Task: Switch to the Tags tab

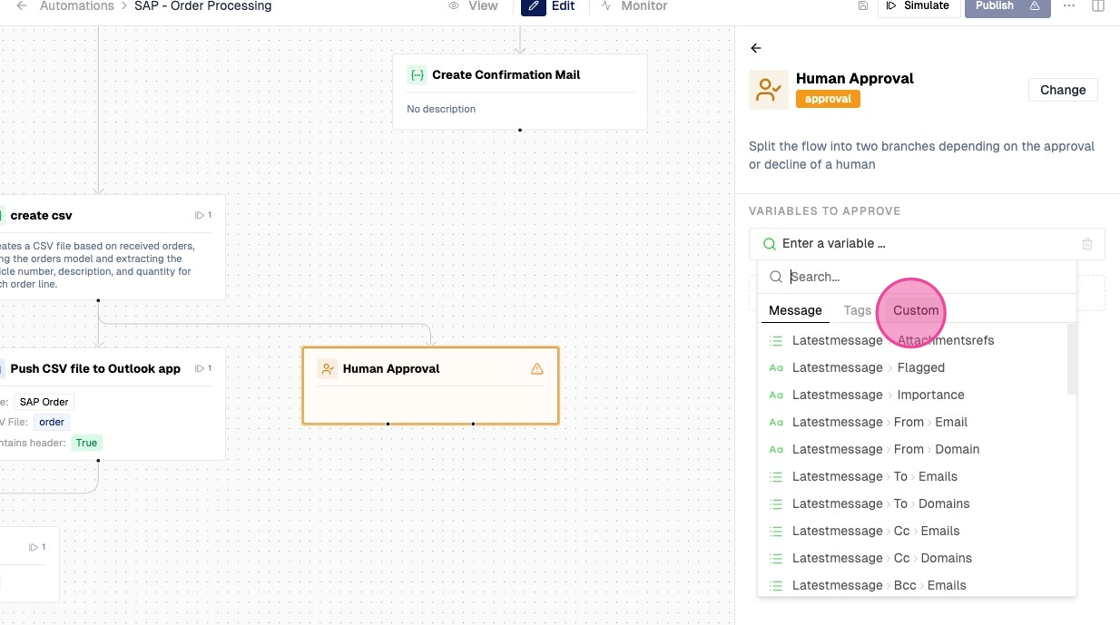Action: (857, 310)
